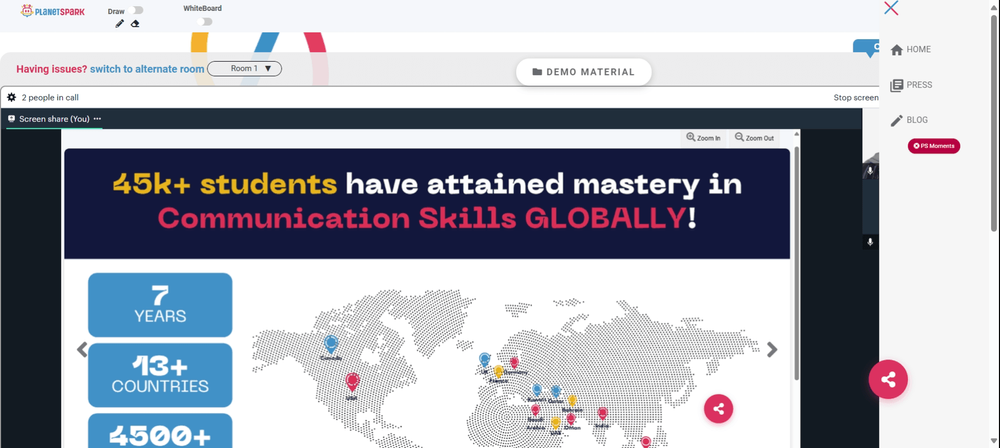1000x448 pixels.
Task: Click the UAE map pin
Action: [x=555, y=423]
